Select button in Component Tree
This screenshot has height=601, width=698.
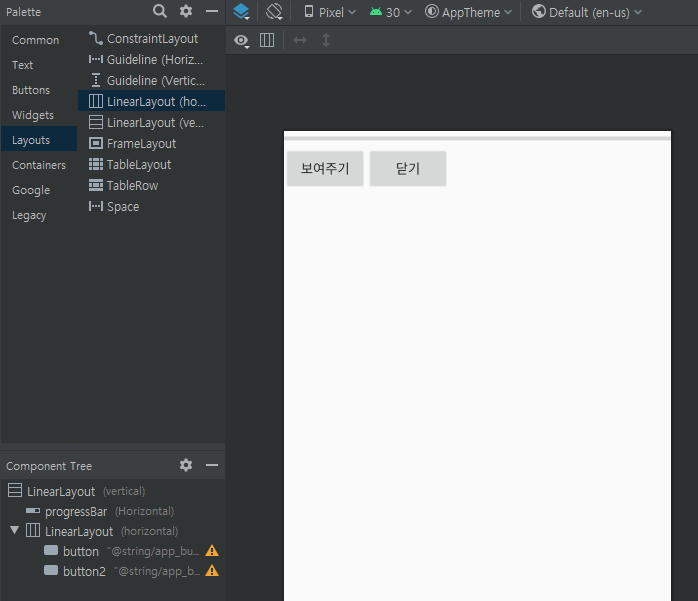point(113,551)
